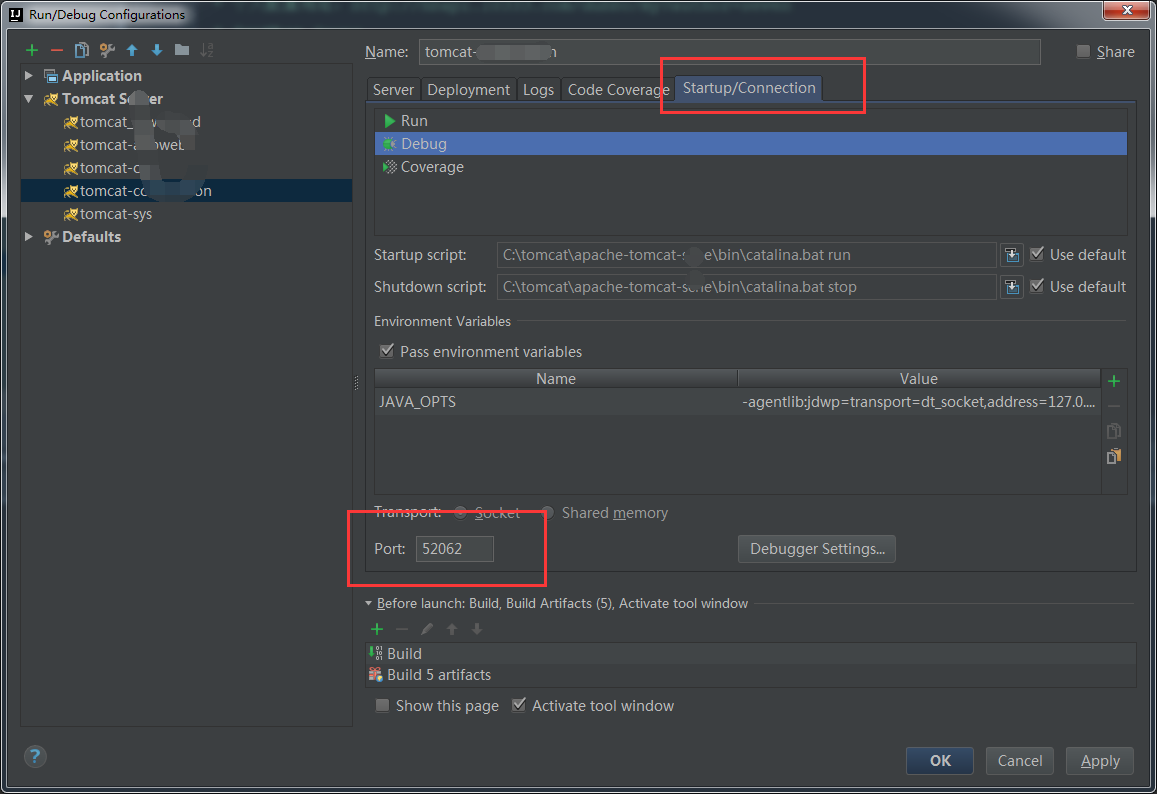The width and height of the screenshot is (1157, 794).
Task: Switch to the Server tab
Action: coord(393,89)
